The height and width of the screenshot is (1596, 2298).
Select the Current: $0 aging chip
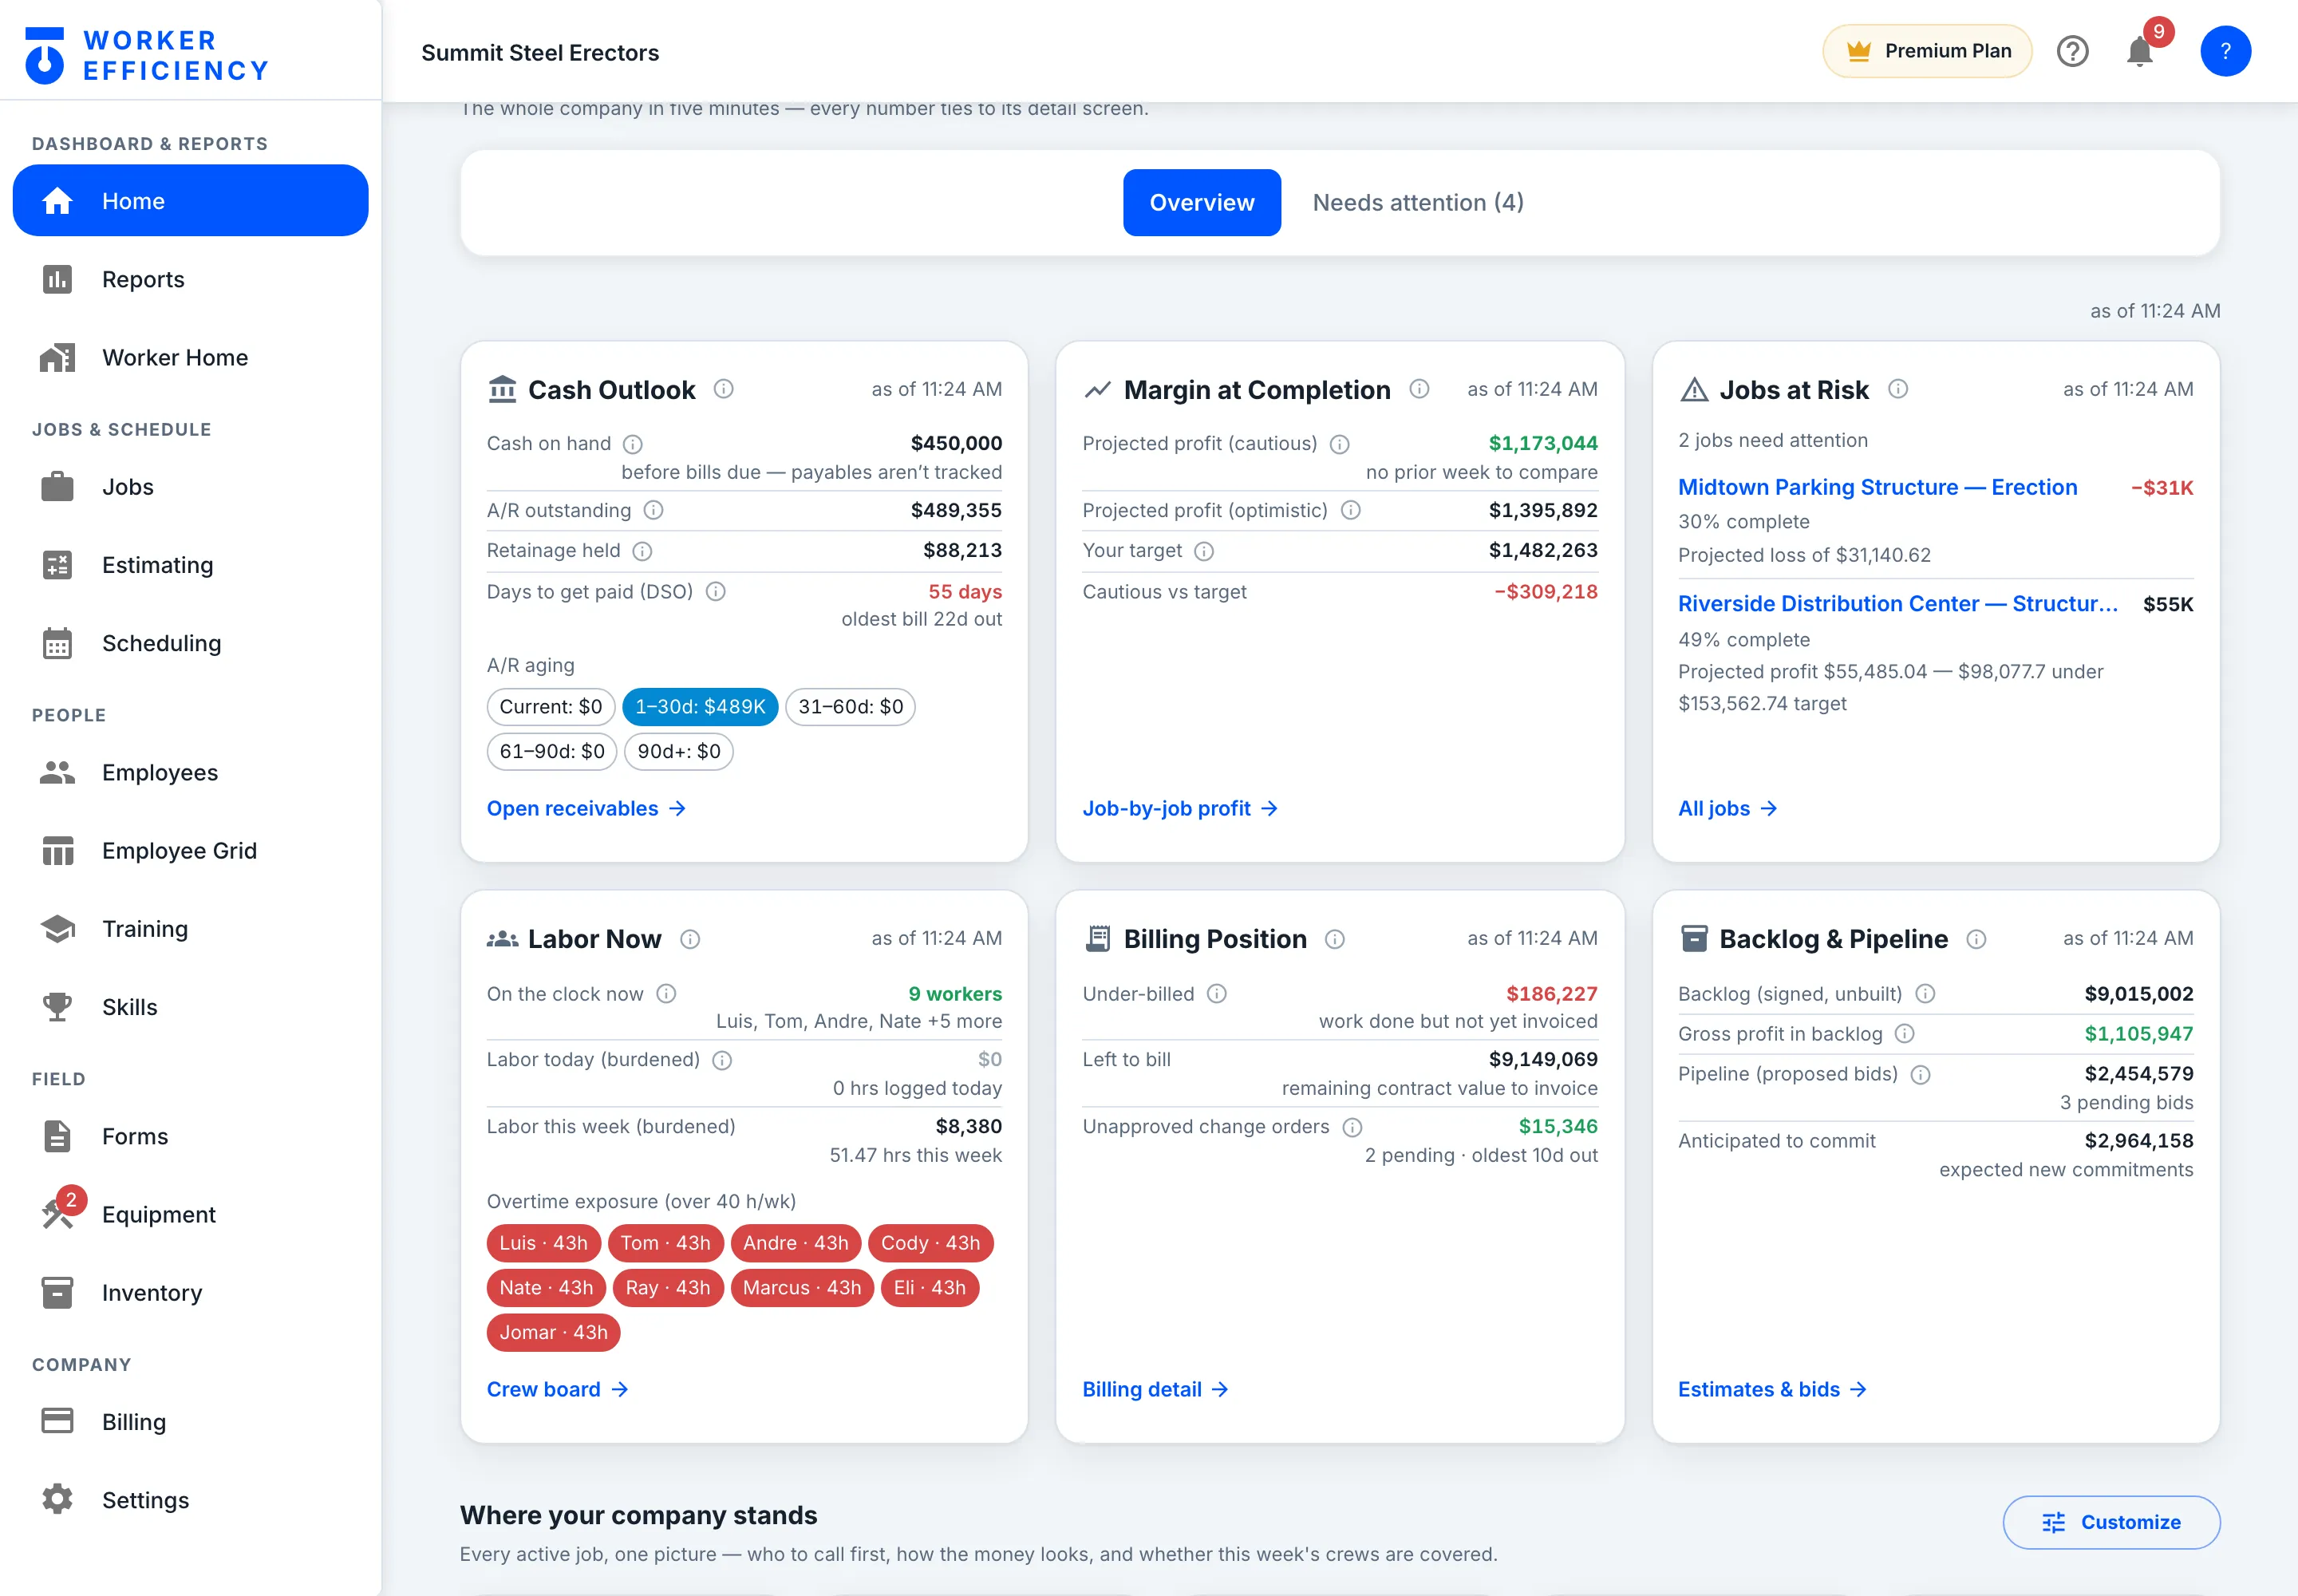point(551,707)
